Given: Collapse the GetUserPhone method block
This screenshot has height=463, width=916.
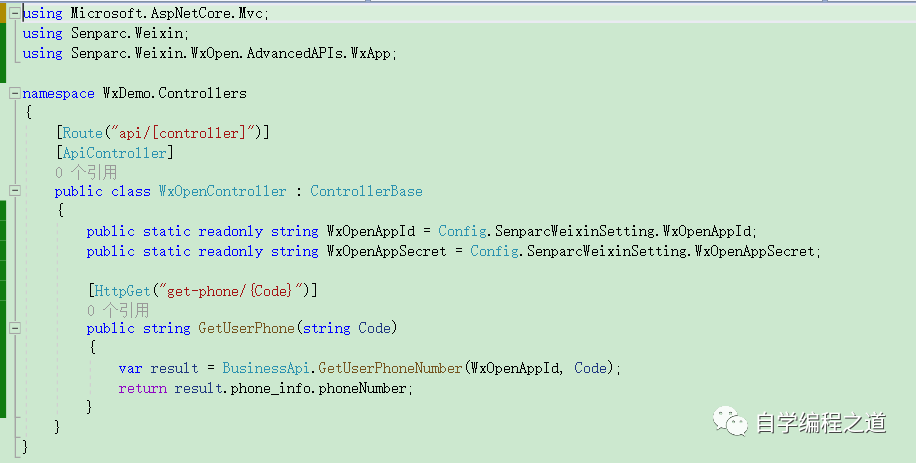Looking at the screenshot, I should coord(15,328).
